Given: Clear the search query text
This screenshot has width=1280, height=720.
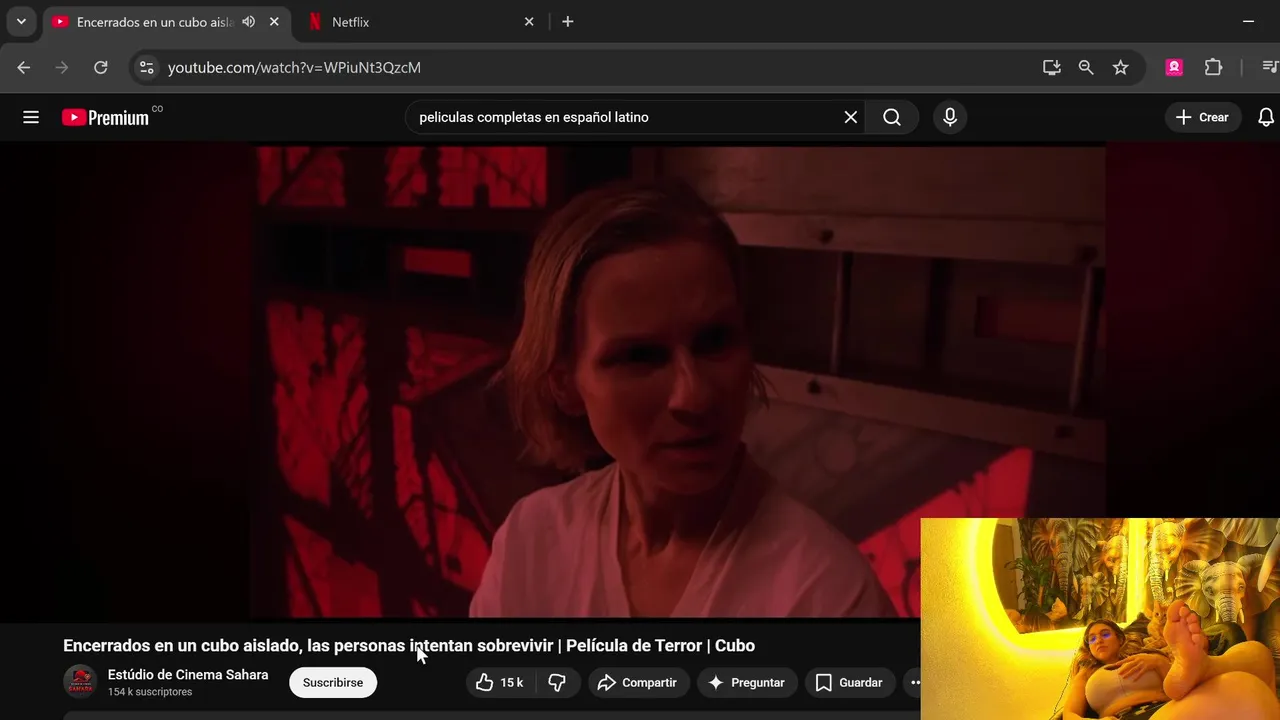Looking at the screenshot, I should [851, 118].
